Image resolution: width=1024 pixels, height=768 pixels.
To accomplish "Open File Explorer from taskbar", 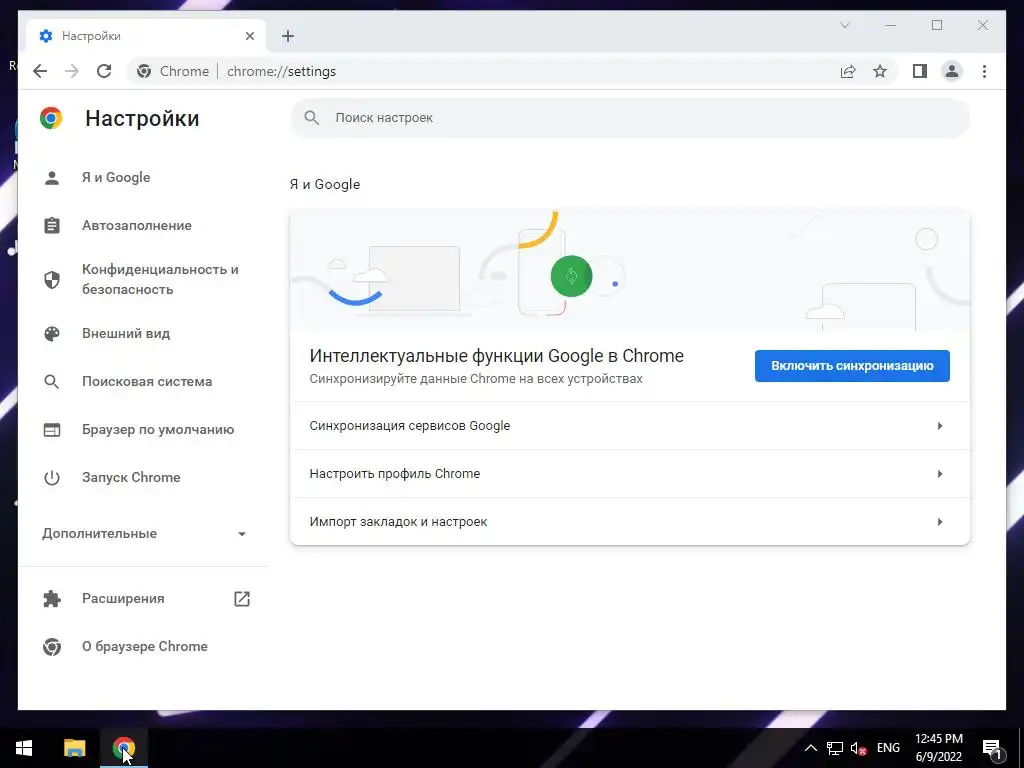I will (74, 748).
